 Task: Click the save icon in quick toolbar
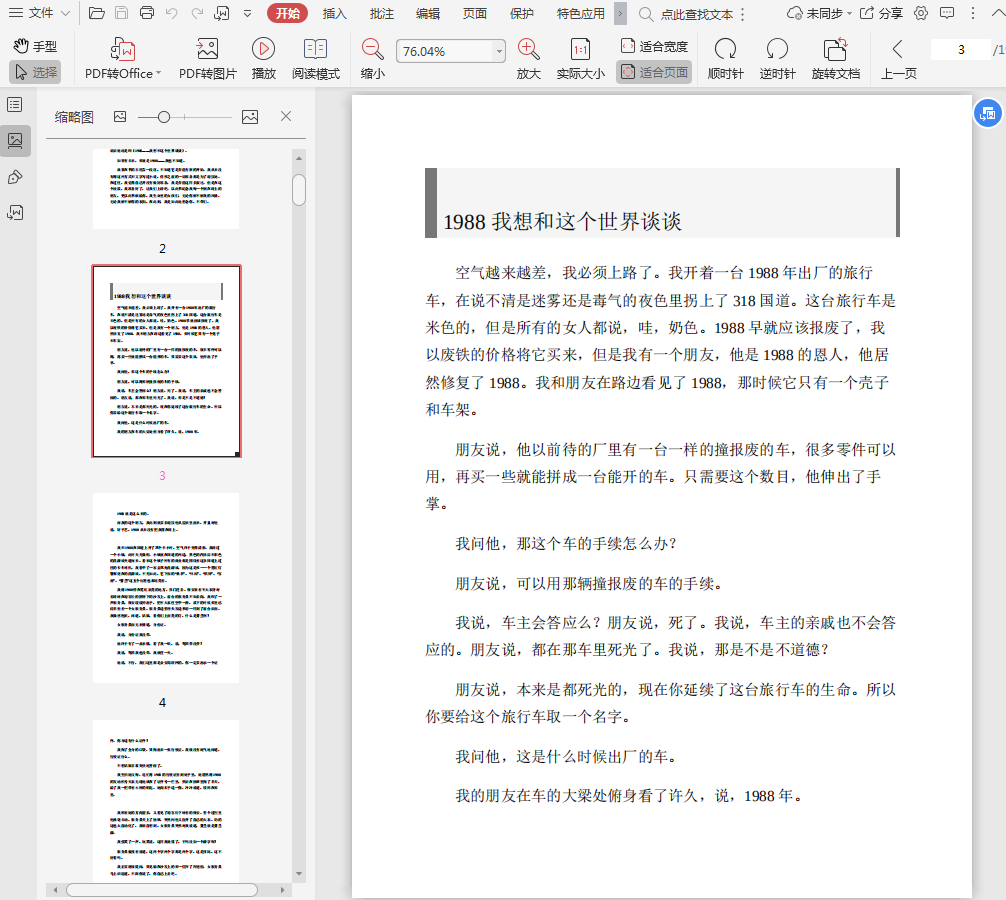tap(122, 13)
